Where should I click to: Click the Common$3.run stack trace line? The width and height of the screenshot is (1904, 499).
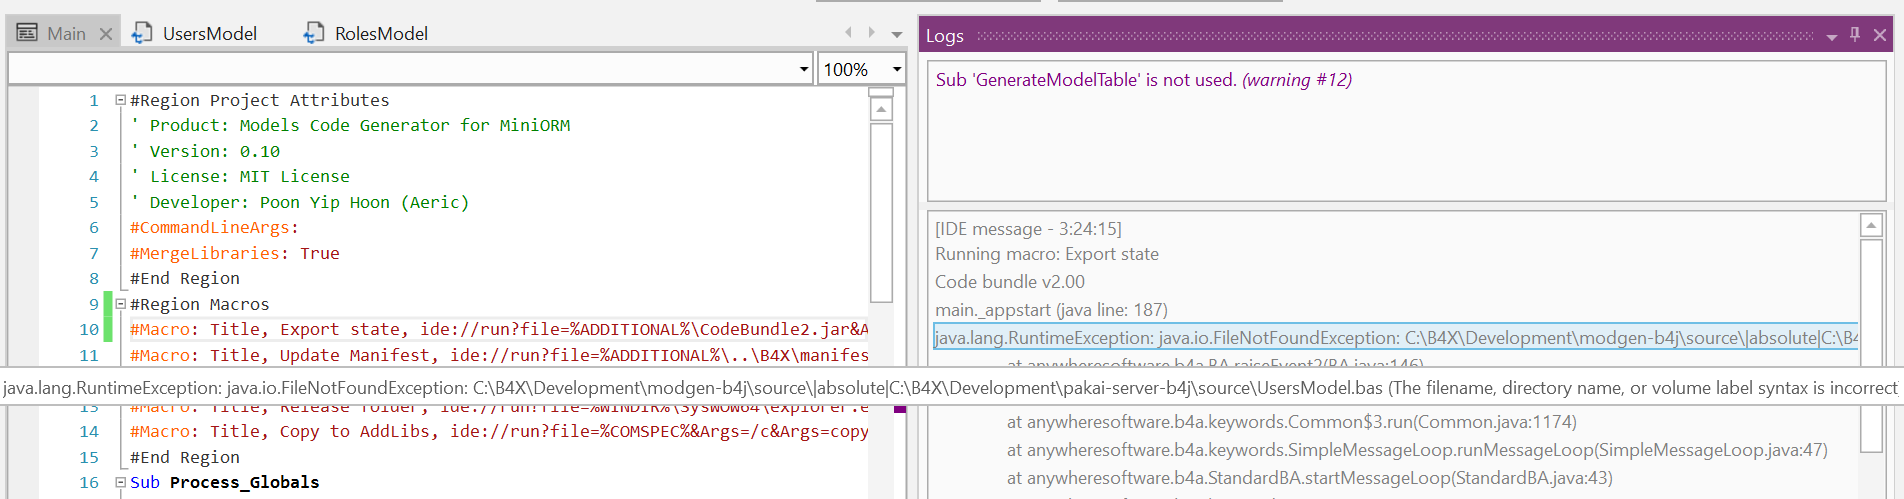pos(1291,422)
